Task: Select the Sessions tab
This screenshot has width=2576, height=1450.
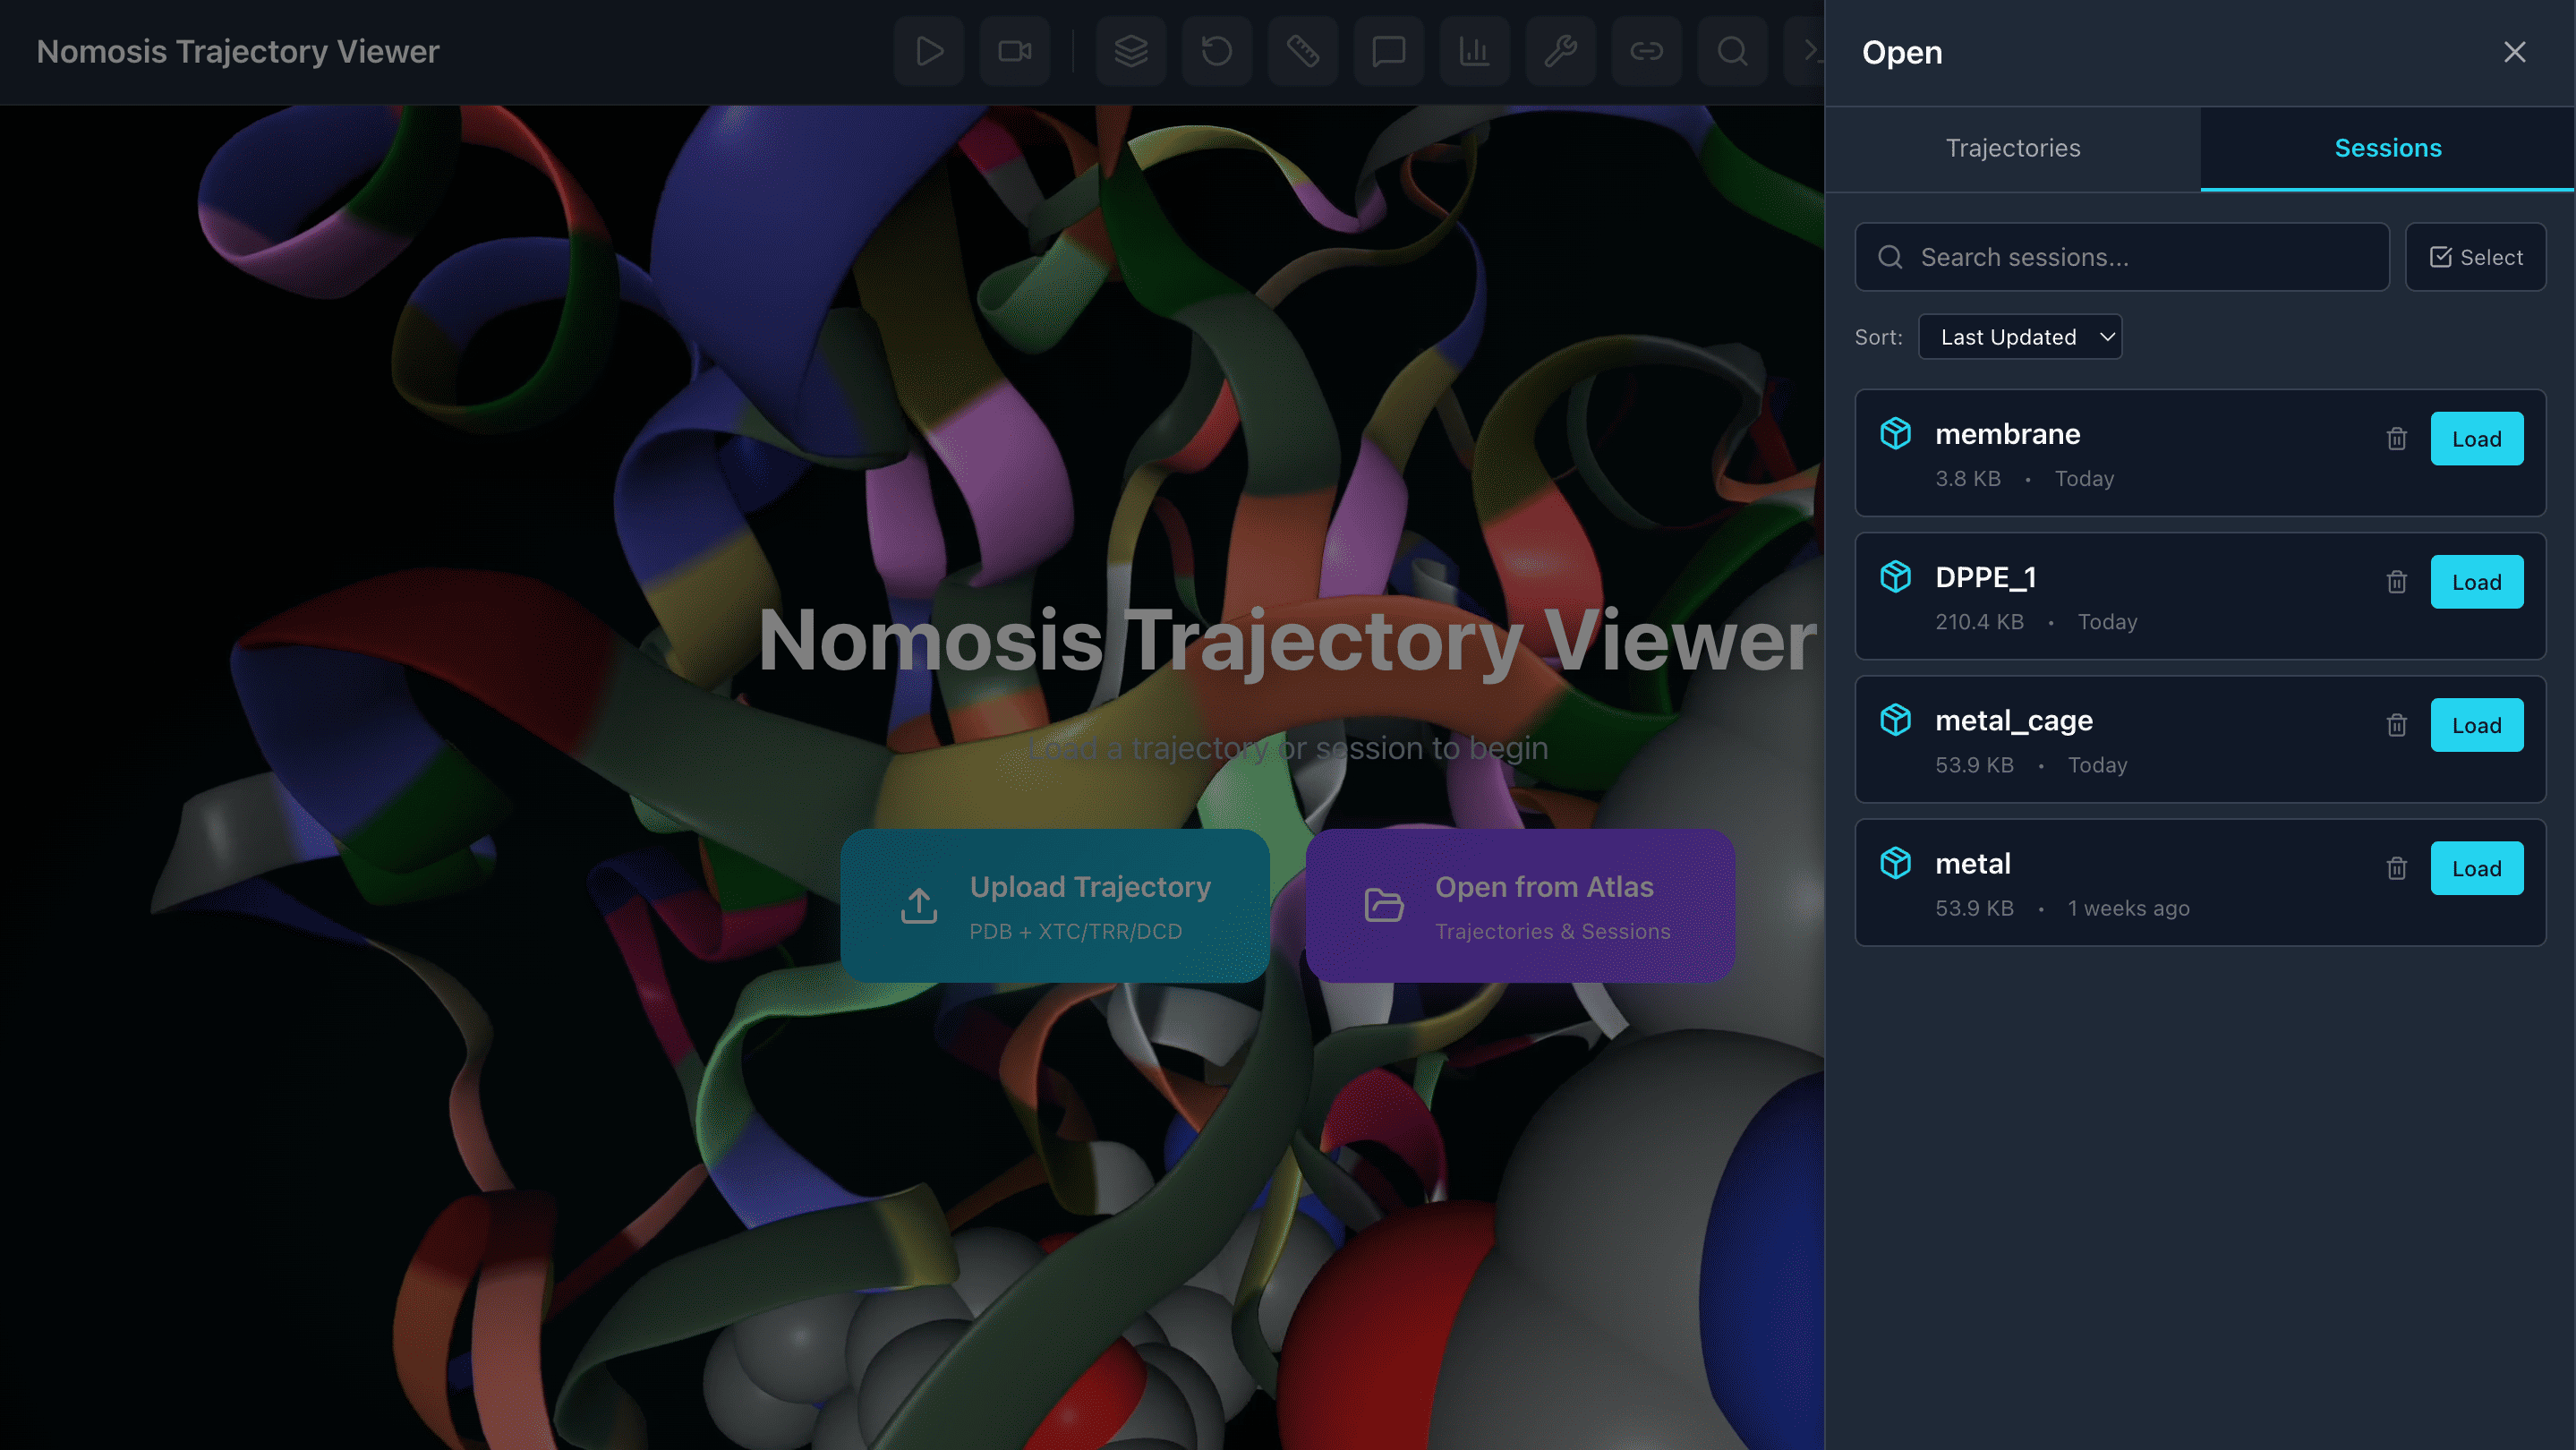Action: click(x=2388, y=148)
